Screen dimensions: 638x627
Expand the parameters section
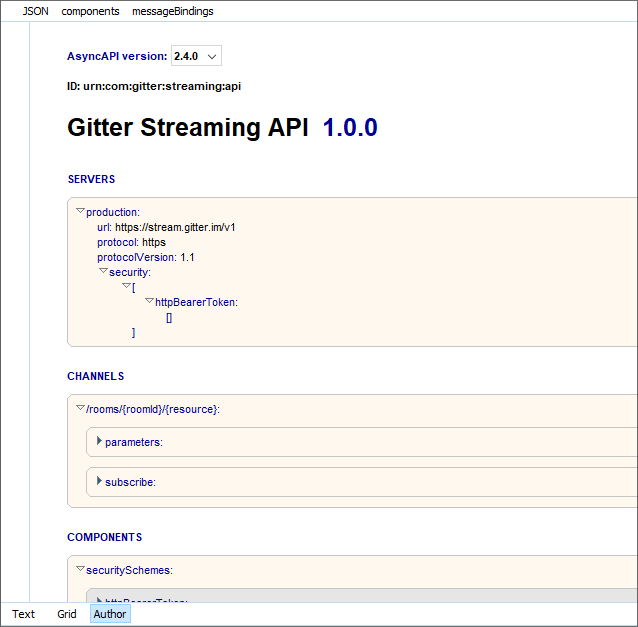(99, 441)
